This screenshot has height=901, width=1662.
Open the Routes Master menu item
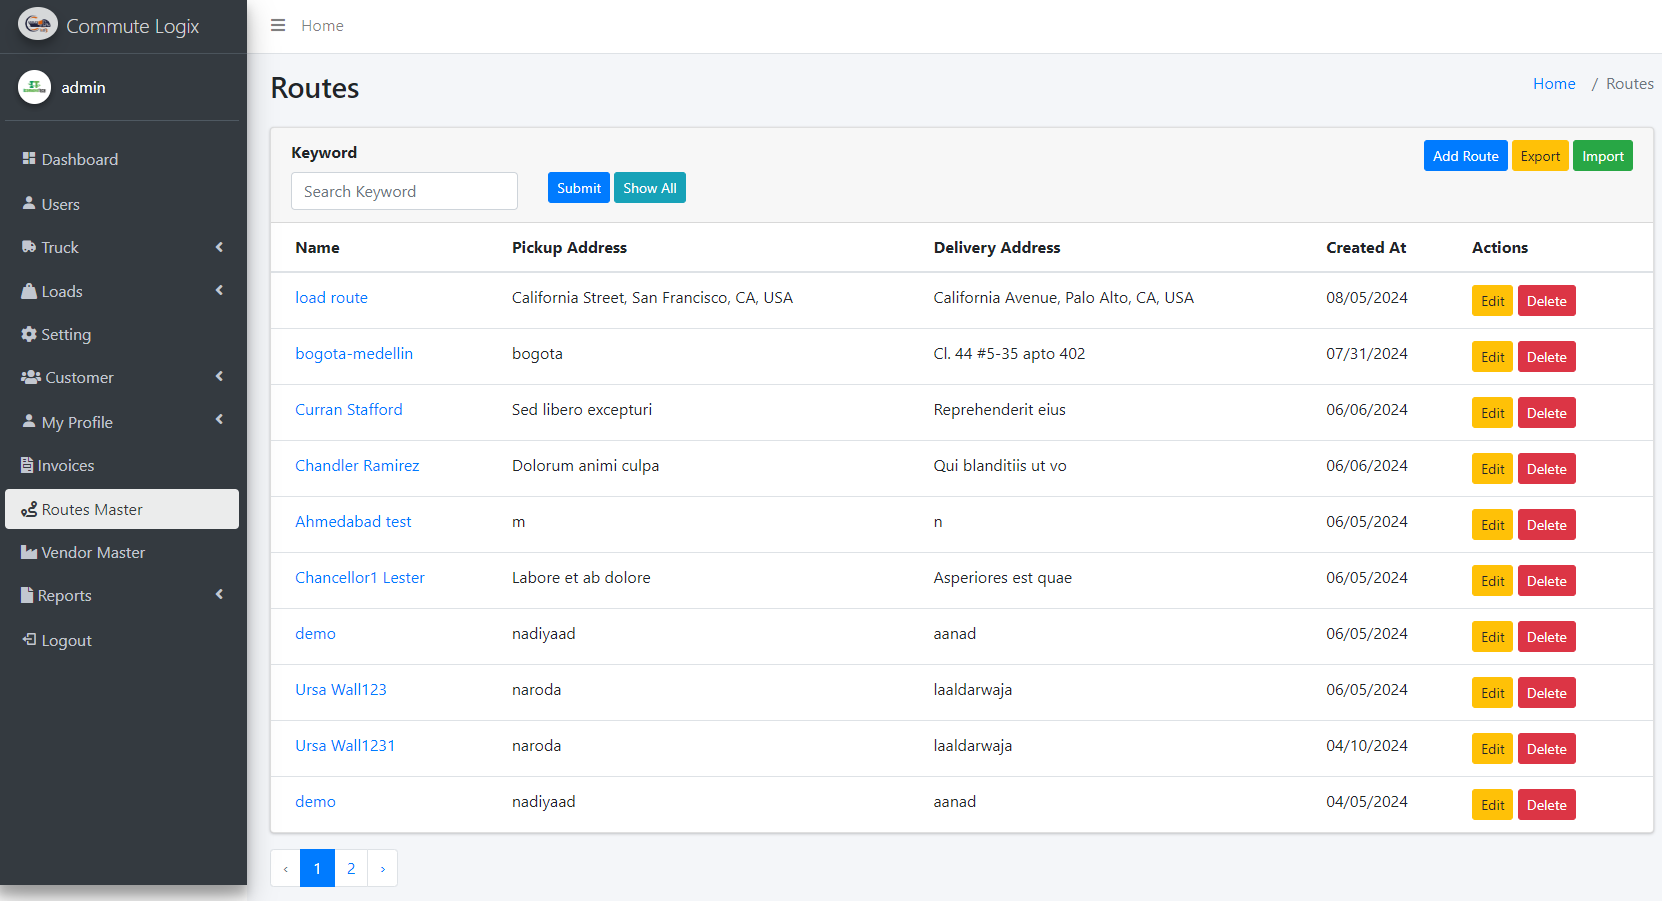pos(92,509)
